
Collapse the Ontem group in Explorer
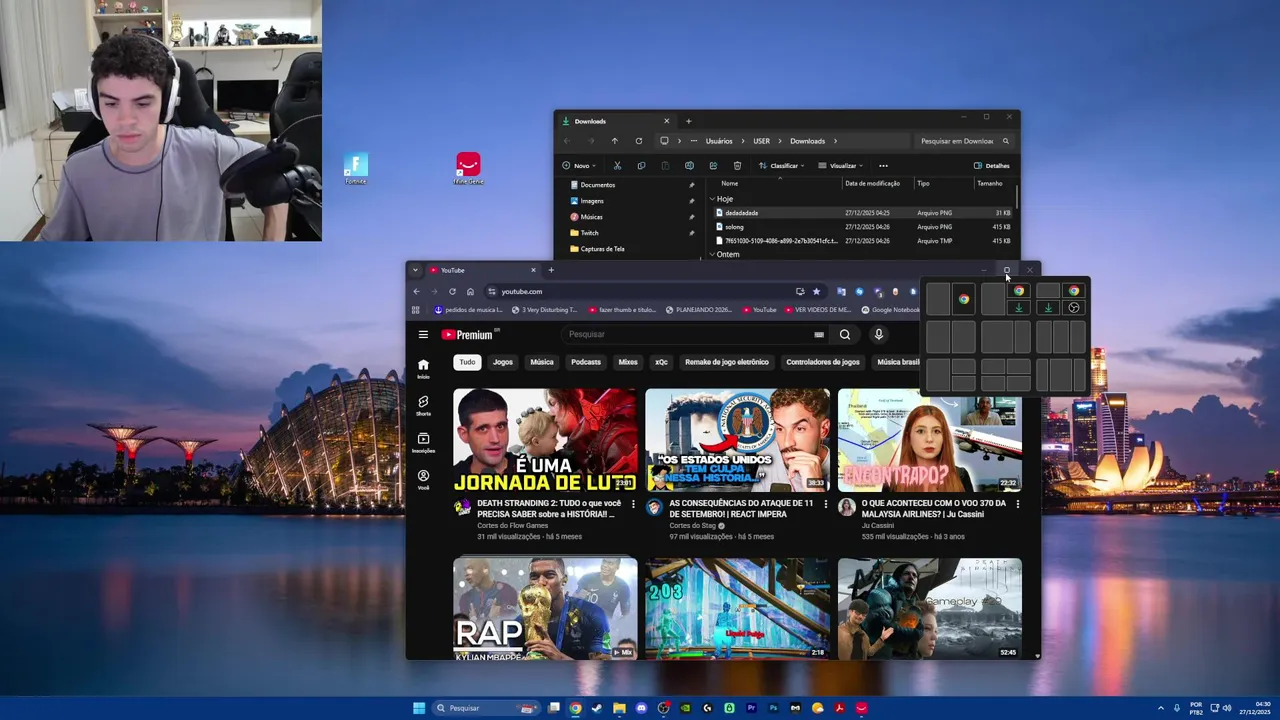point(712,254)
